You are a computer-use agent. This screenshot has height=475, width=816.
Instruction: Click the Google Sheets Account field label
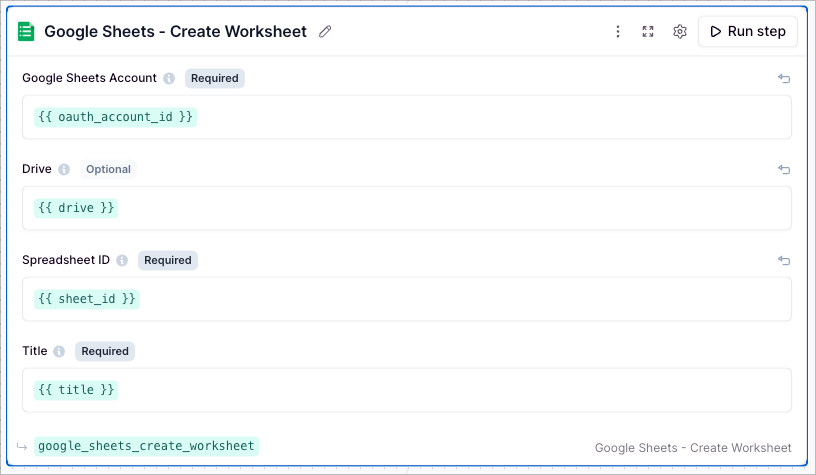tap(89, 78)
